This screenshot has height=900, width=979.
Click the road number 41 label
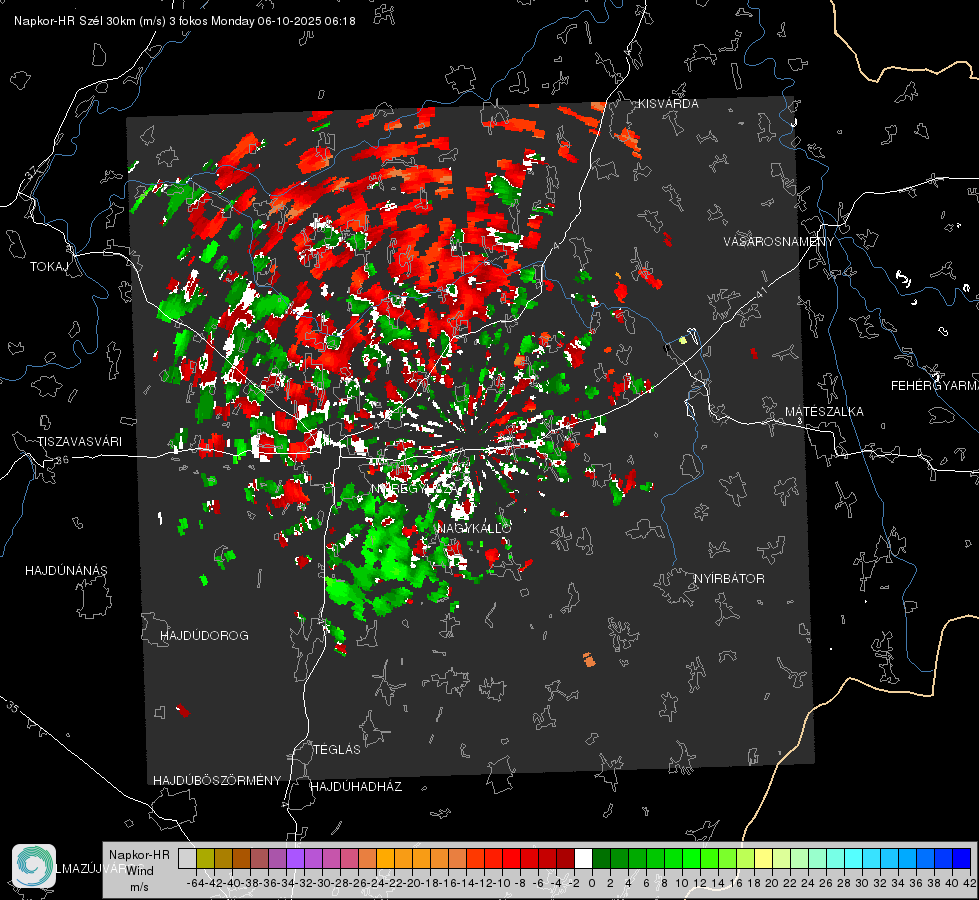pos(760,292)
